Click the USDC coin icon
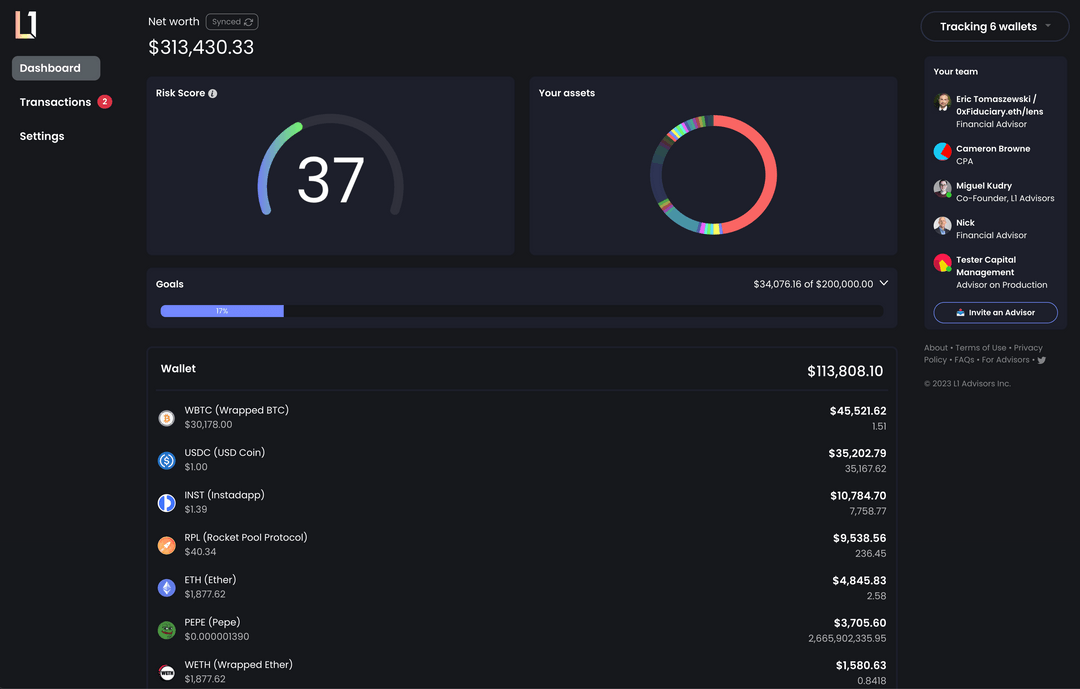Screen dimensions: 1080x689 167,460
